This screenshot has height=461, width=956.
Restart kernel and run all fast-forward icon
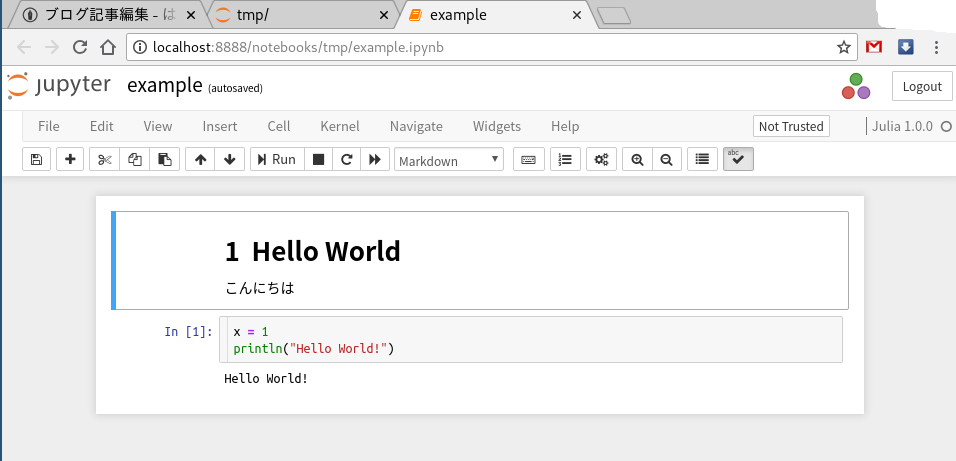coord(375,159)
